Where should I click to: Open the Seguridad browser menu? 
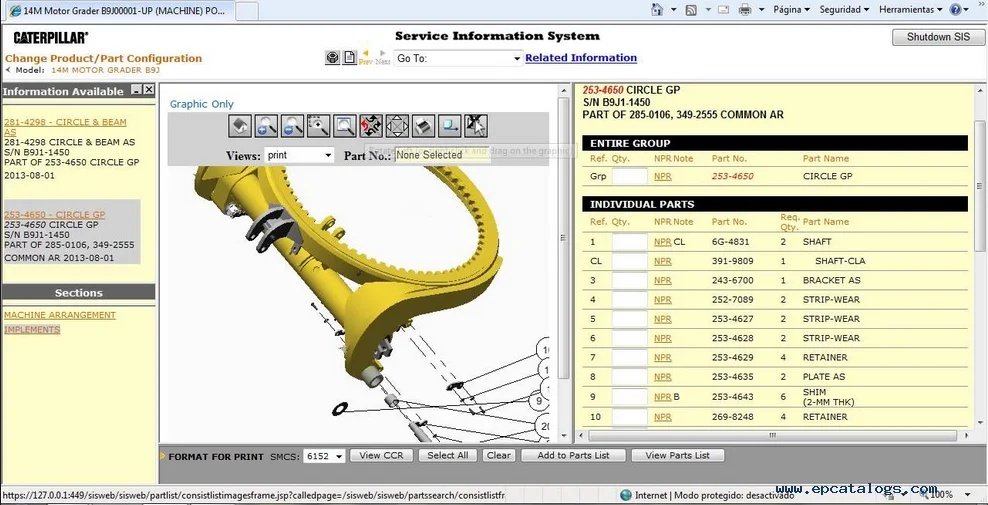pos(839,10)
